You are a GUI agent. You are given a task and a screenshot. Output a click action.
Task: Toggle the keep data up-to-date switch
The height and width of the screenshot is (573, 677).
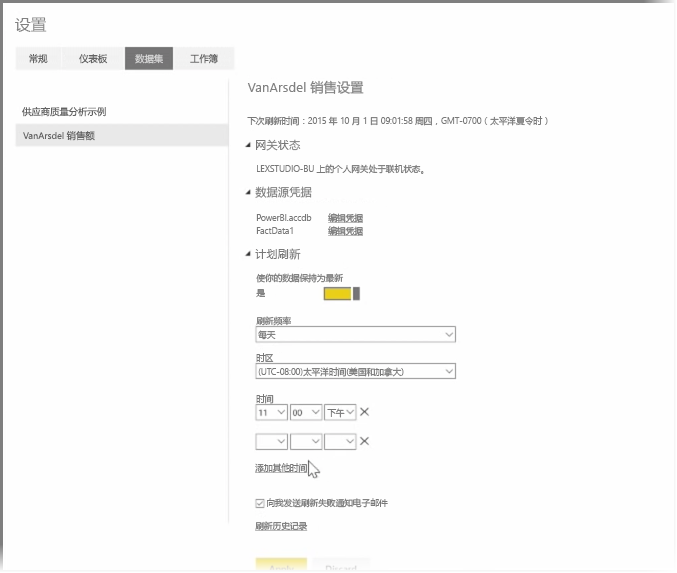tap(342, 294)
